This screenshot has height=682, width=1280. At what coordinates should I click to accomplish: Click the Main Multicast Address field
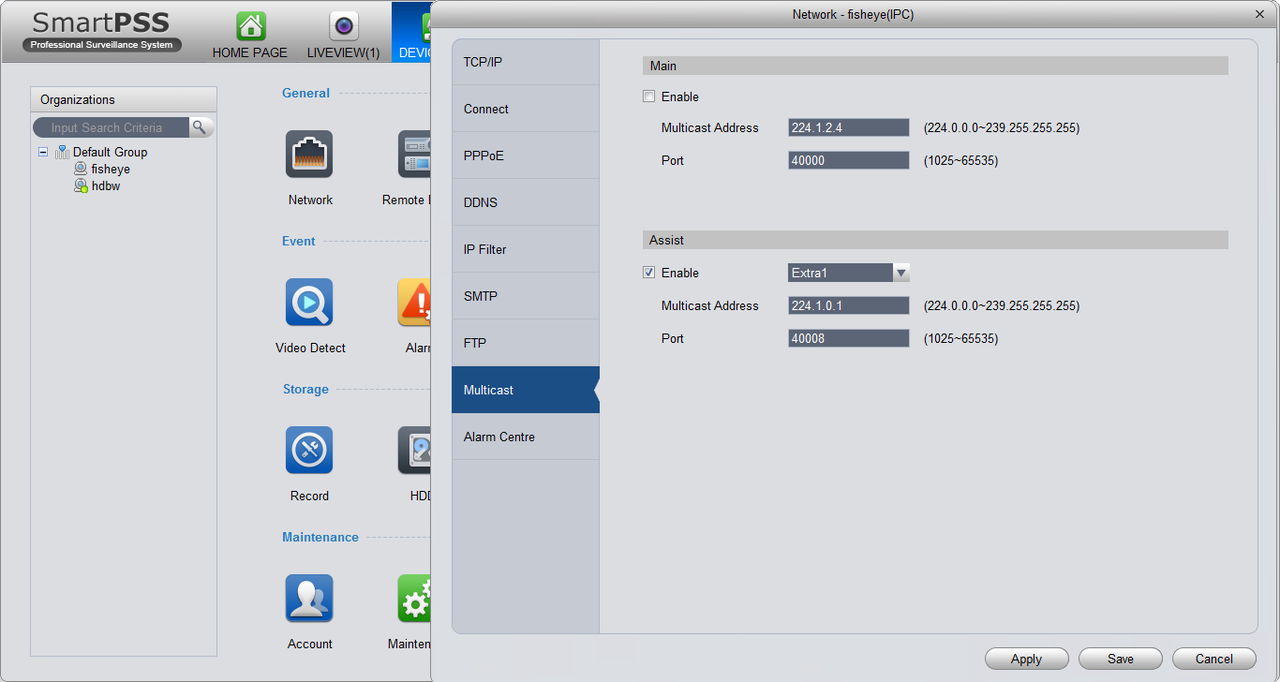pos(849,128)
